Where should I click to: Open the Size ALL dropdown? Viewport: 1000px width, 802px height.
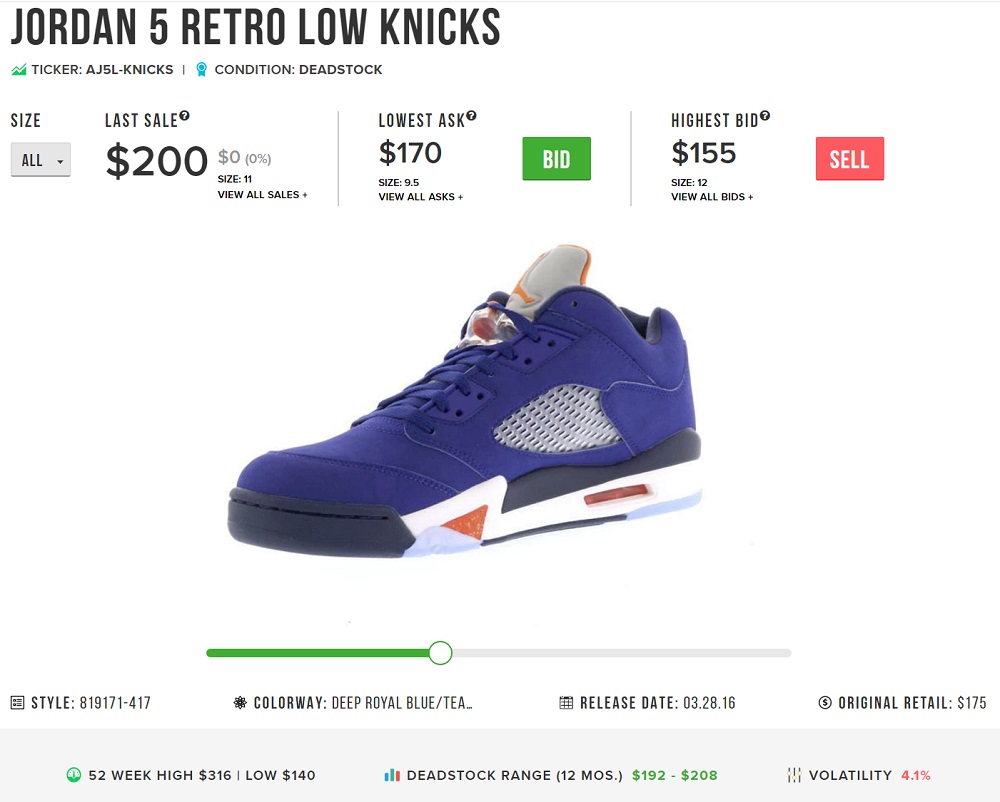click(40, 160)
